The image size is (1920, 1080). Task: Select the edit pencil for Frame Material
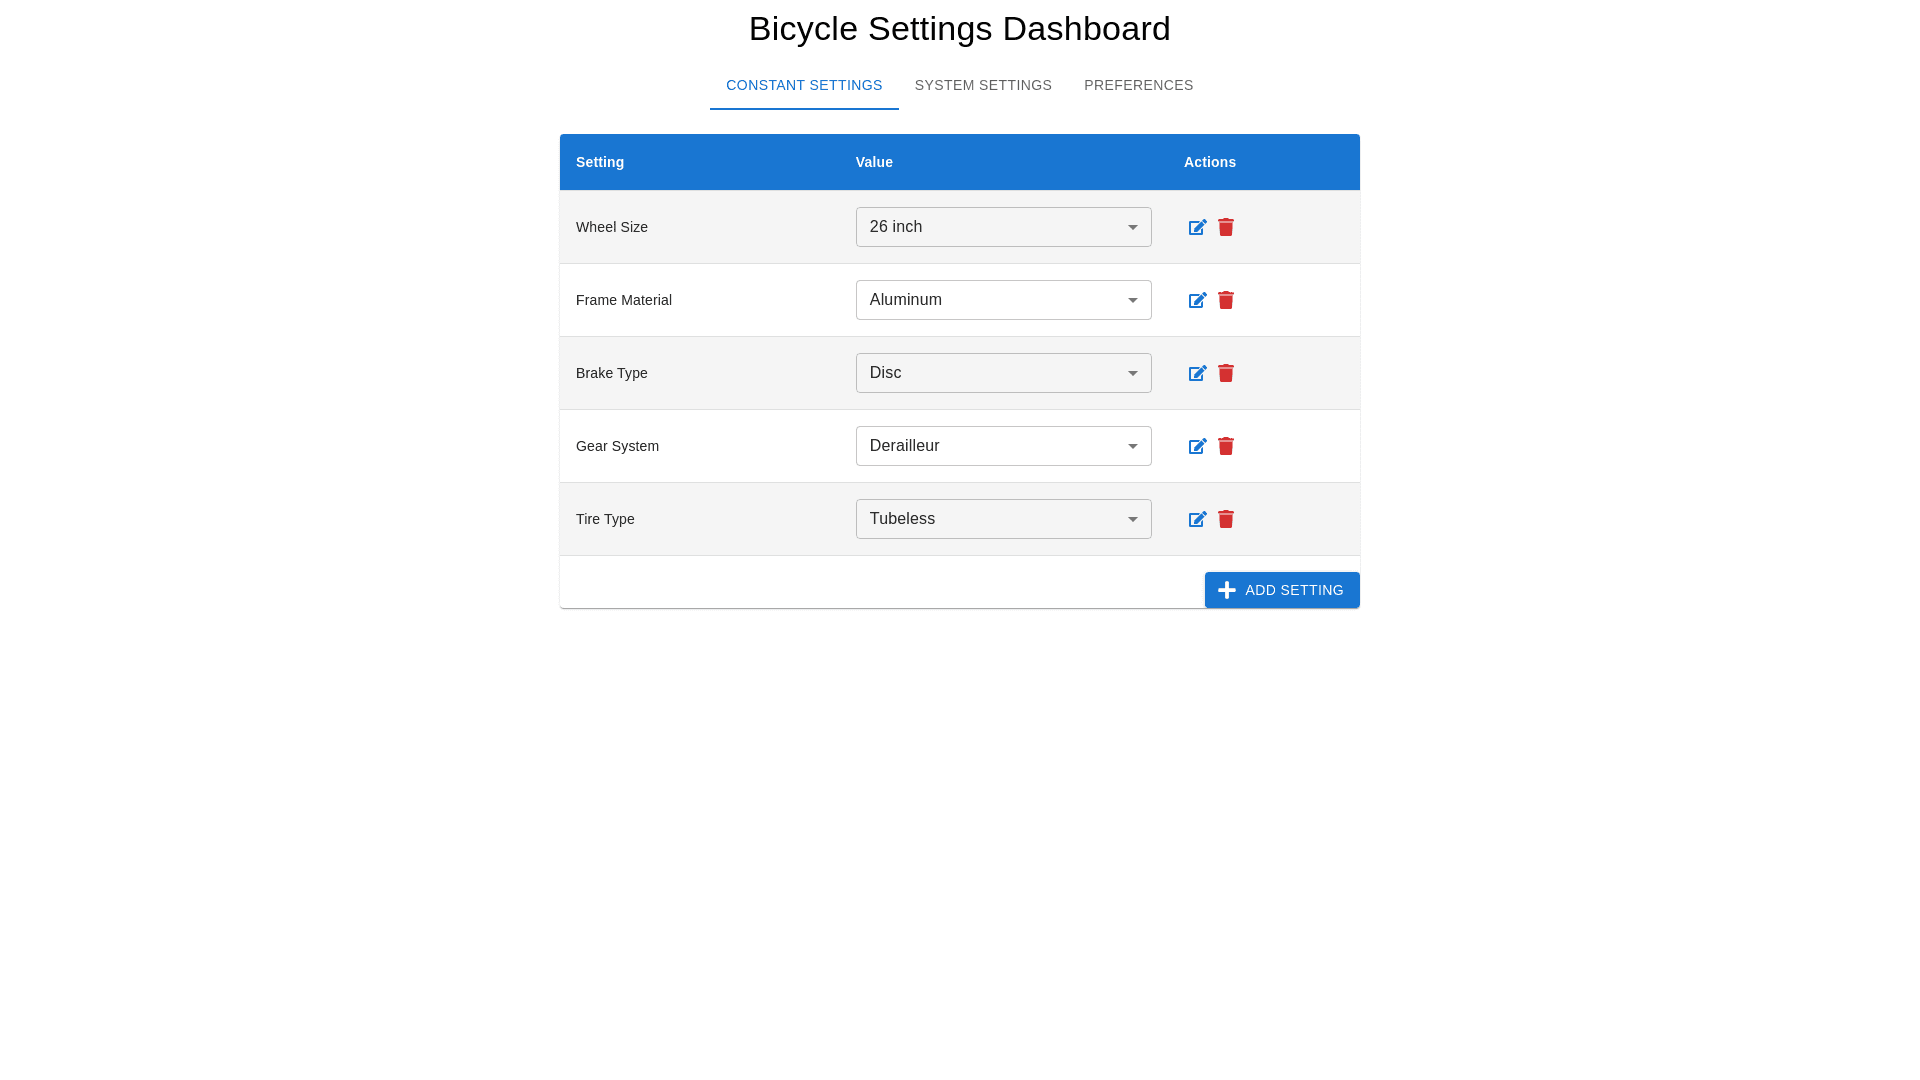click(1197, 299)
